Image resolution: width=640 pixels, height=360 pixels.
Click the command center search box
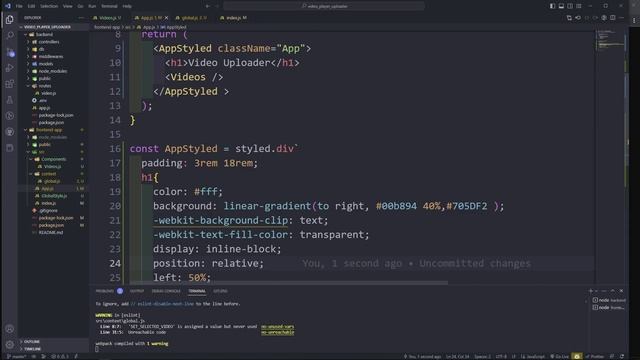click(x=324, y=6)
